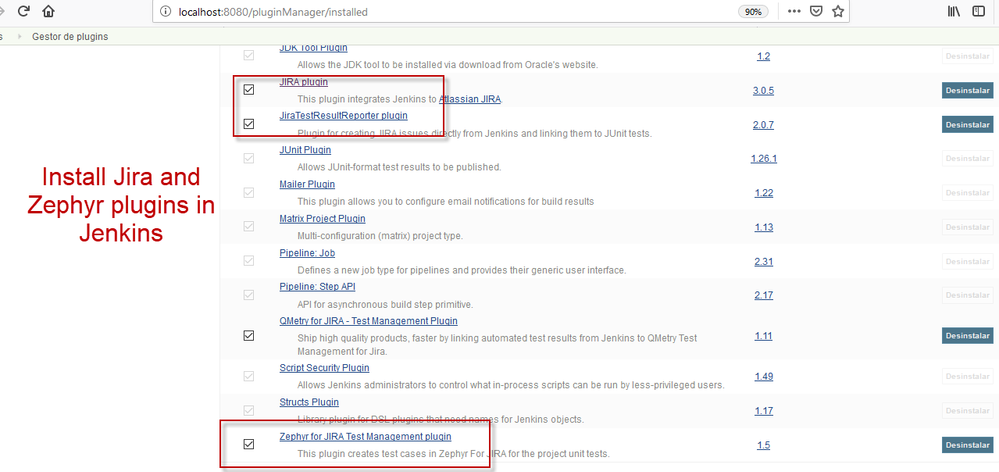Screen dimensions: 999x472
Task: Open Pipeline: Step API link
Action: pyautogui.click(x=317, y=287)
